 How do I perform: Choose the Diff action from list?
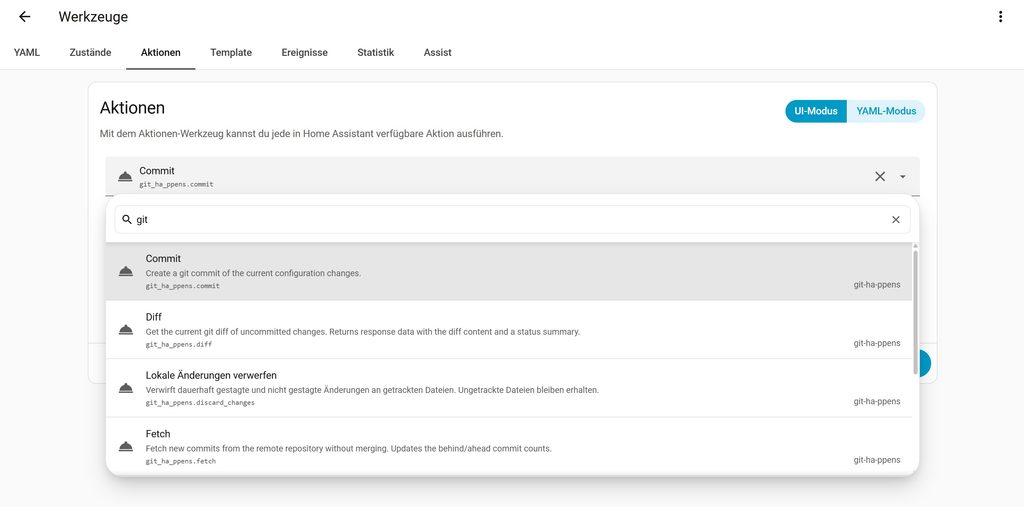(509, 330)
